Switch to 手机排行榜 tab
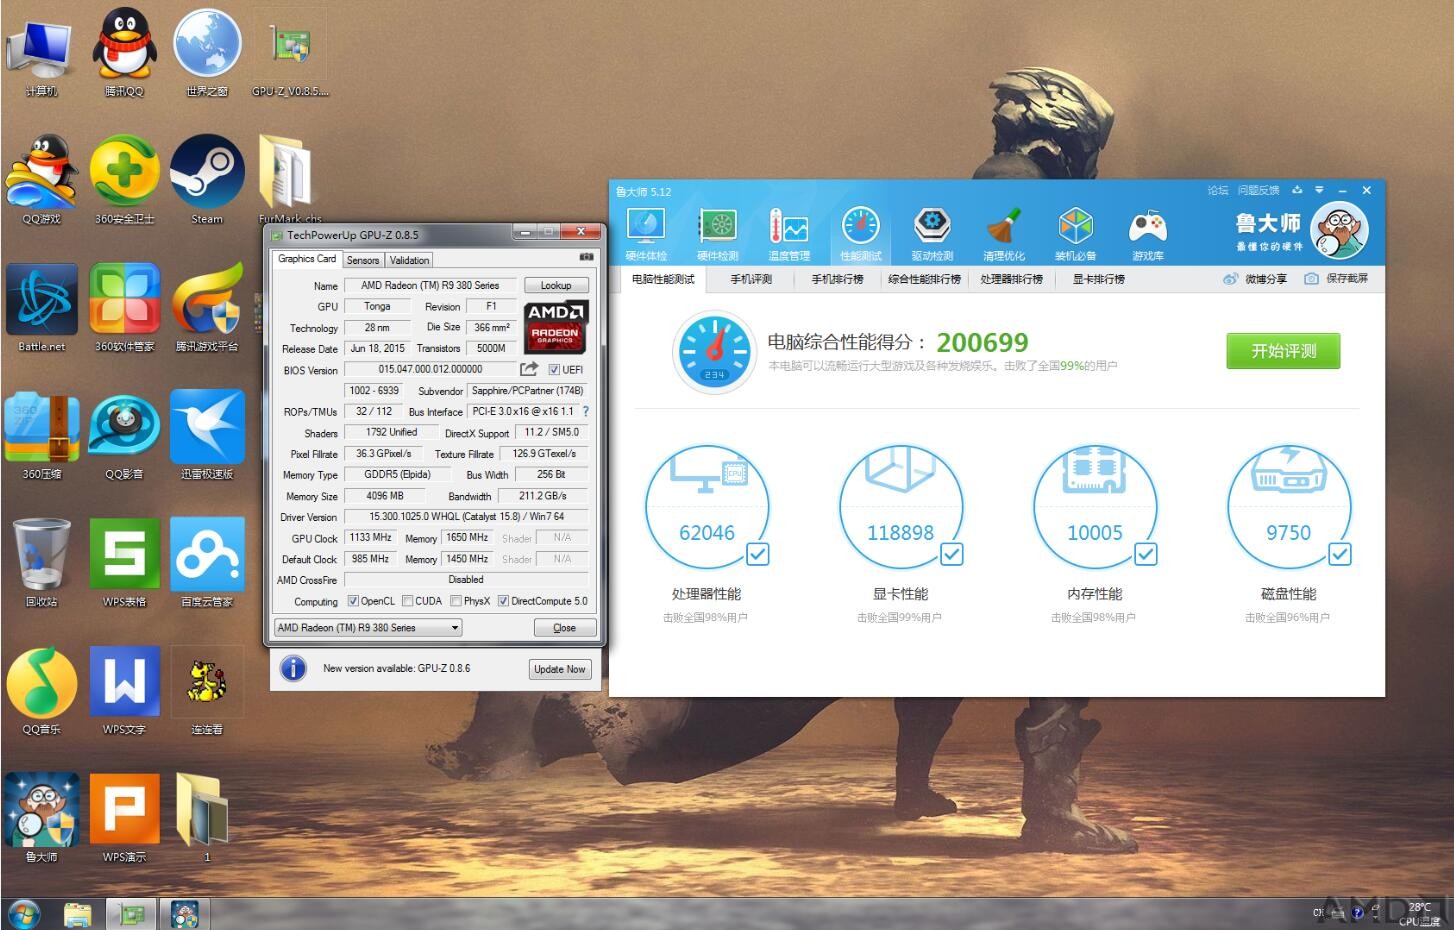This screenshot has height=930, width=1454. point(838,279)
